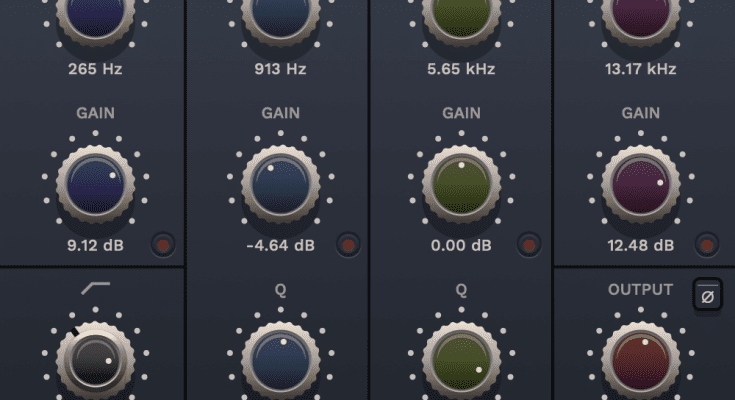Click the magenta gain knob above 12.48 dB
735x400 pixels.
[x=640, y=182]
